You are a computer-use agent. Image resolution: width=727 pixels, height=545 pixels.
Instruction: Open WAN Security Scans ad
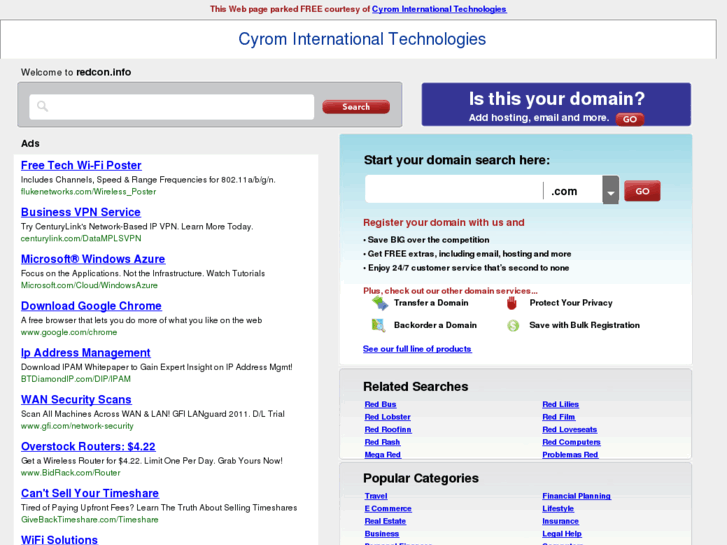pyautogui.click(x=76, y=400)
